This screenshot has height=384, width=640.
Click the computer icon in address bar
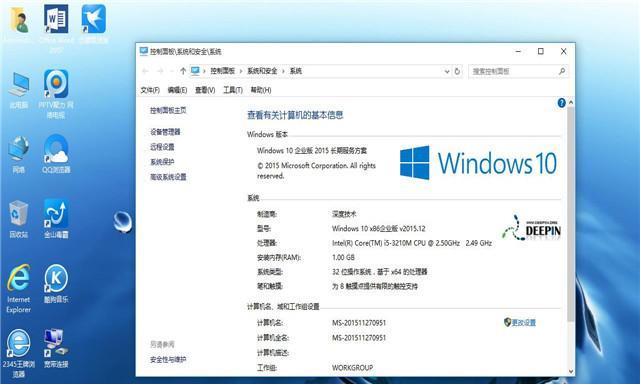[195, 71]
